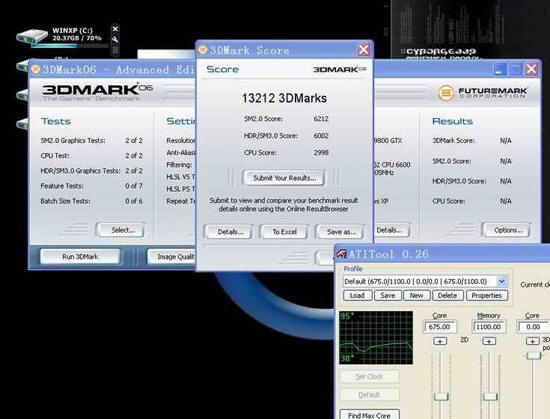
Task: Click the HDR/SM3.0 Score value 6002
Action: coord(321,136)
